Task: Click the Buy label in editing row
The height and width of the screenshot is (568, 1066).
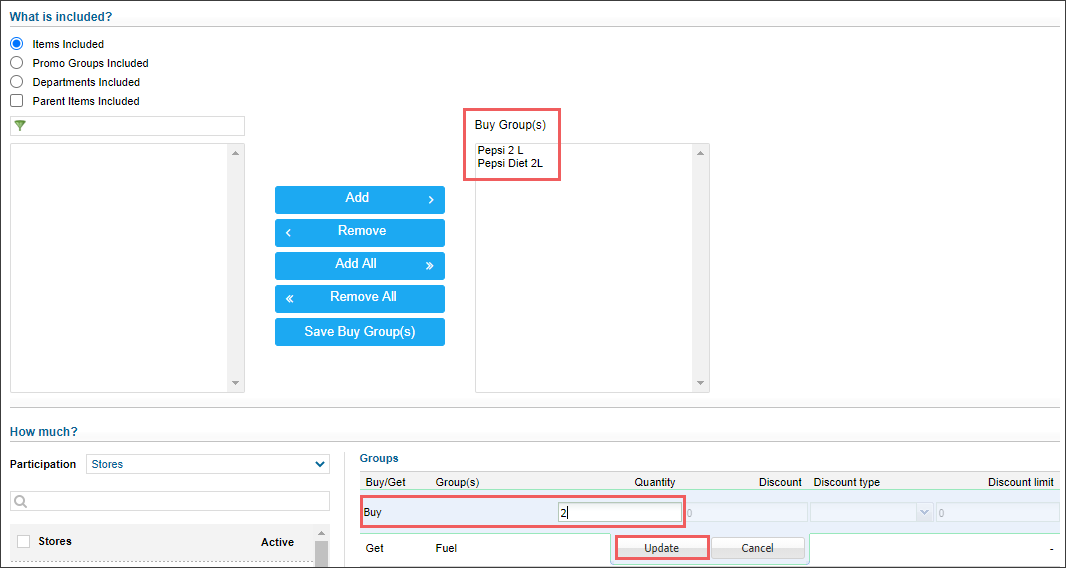Action: [x=373, y=512]
